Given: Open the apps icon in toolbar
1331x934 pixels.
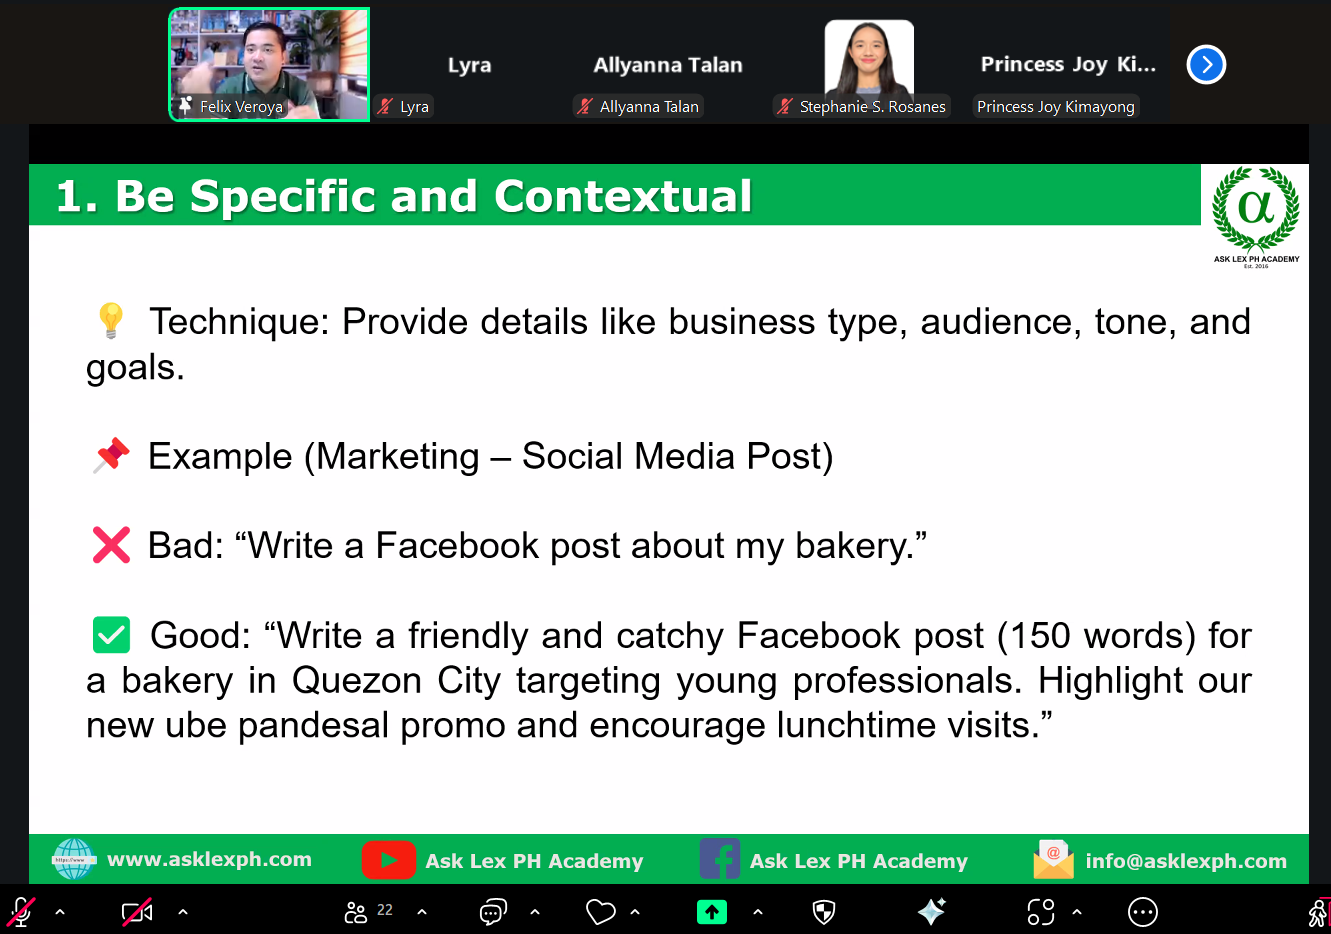Looking at the screenshot, I should coord(1041,912).
